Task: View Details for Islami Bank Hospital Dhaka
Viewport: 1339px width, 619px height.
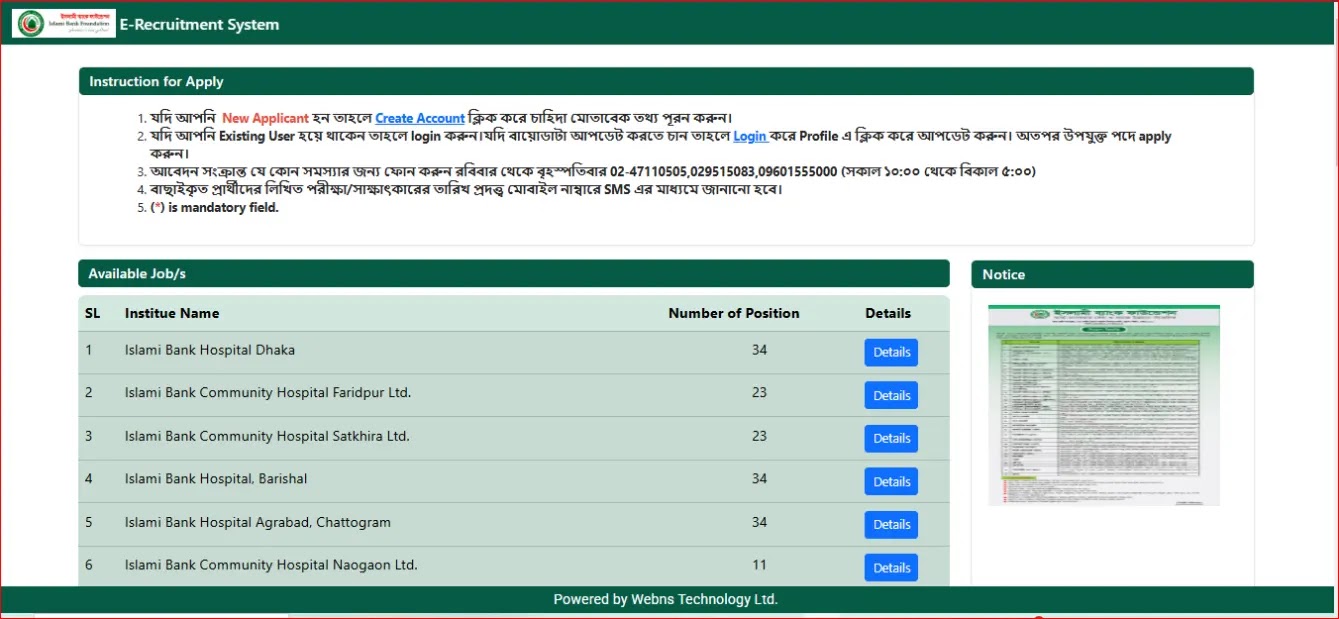Action: click(x=891, y=352)
